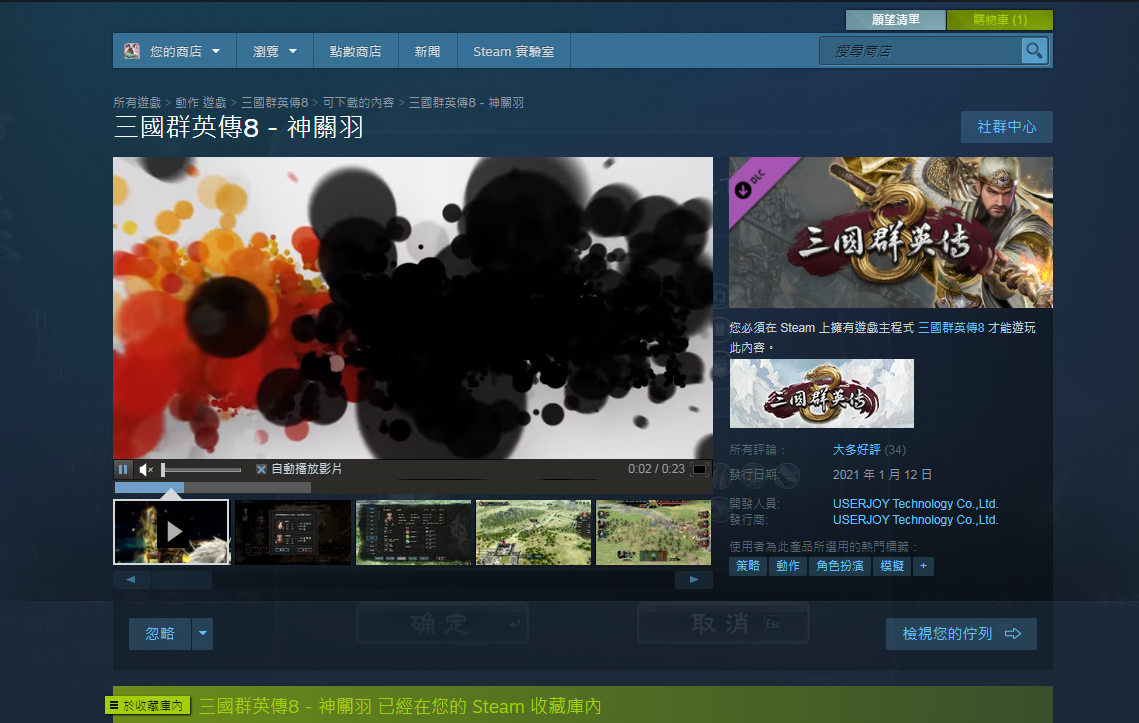Click 動作 遊戲 breadcrumb link
The width and height of the screenshot is (1139, 723).
point(200,102)
